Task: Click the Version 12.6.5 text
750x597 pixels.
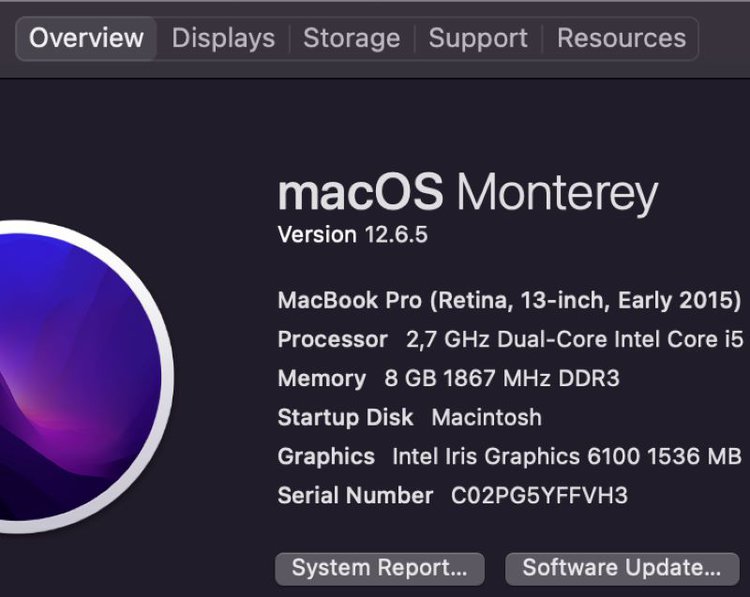Action: pos(353,235)
